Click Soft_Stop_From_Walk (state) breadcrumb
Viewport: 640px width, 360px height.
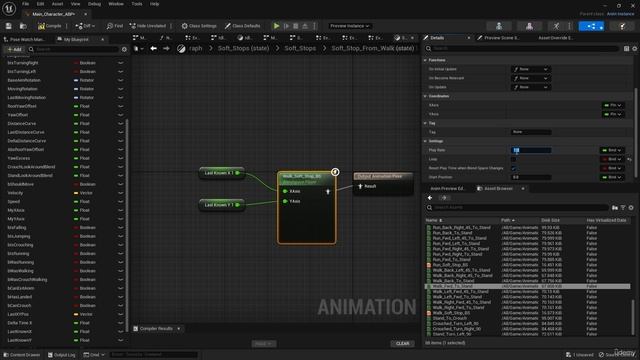tap(373, 48)
